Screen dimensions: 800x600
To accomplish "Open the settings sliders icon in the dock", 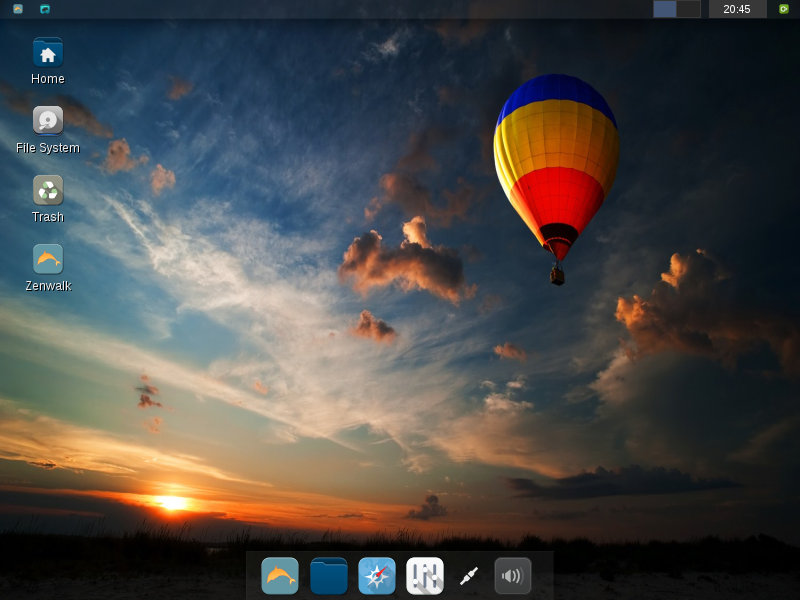I will pos(425,576).
